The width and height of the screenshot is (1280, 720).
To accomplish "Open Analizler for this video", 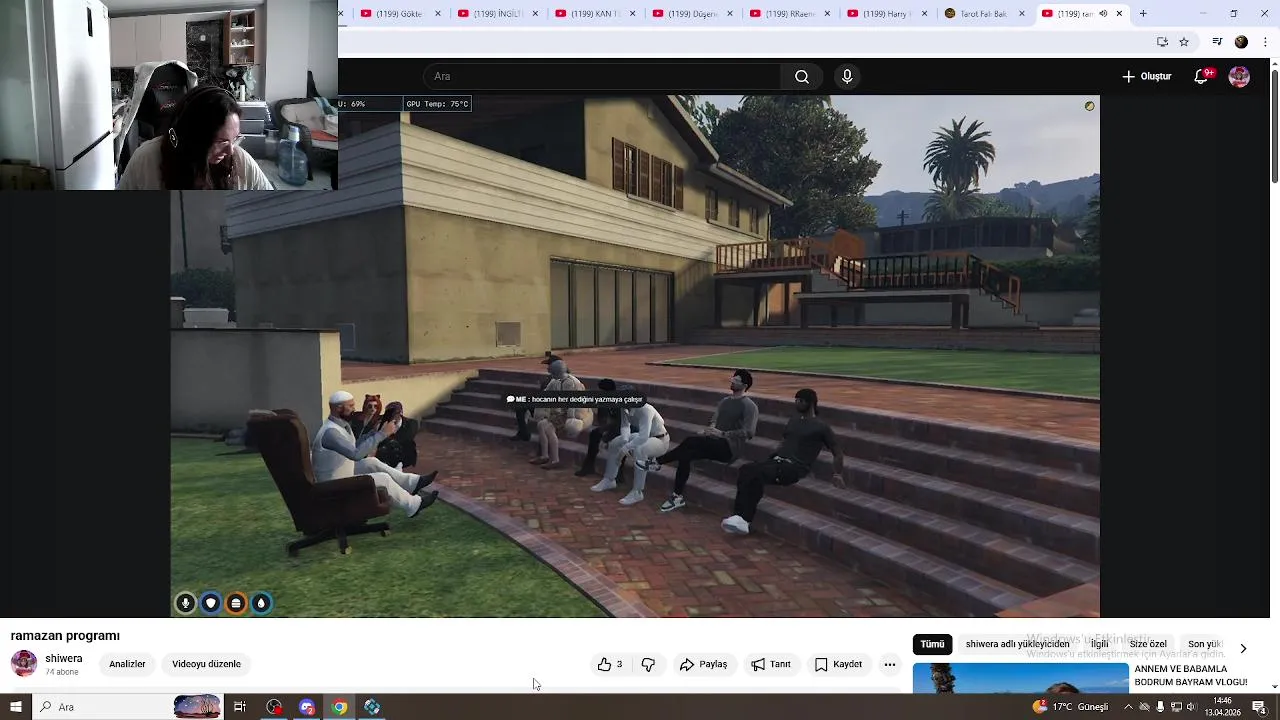I will (127, 664).
